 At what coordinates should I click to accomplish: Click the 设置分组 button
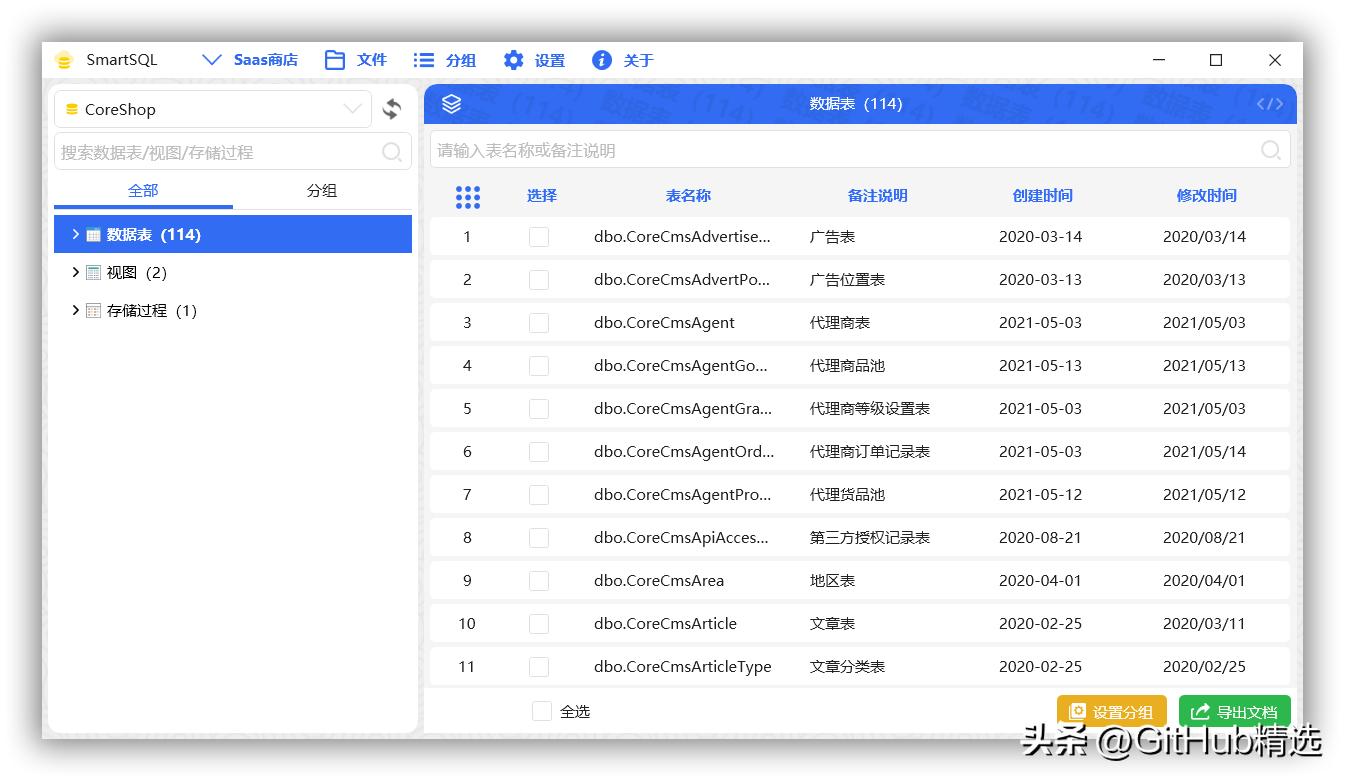pos(1112,711)
